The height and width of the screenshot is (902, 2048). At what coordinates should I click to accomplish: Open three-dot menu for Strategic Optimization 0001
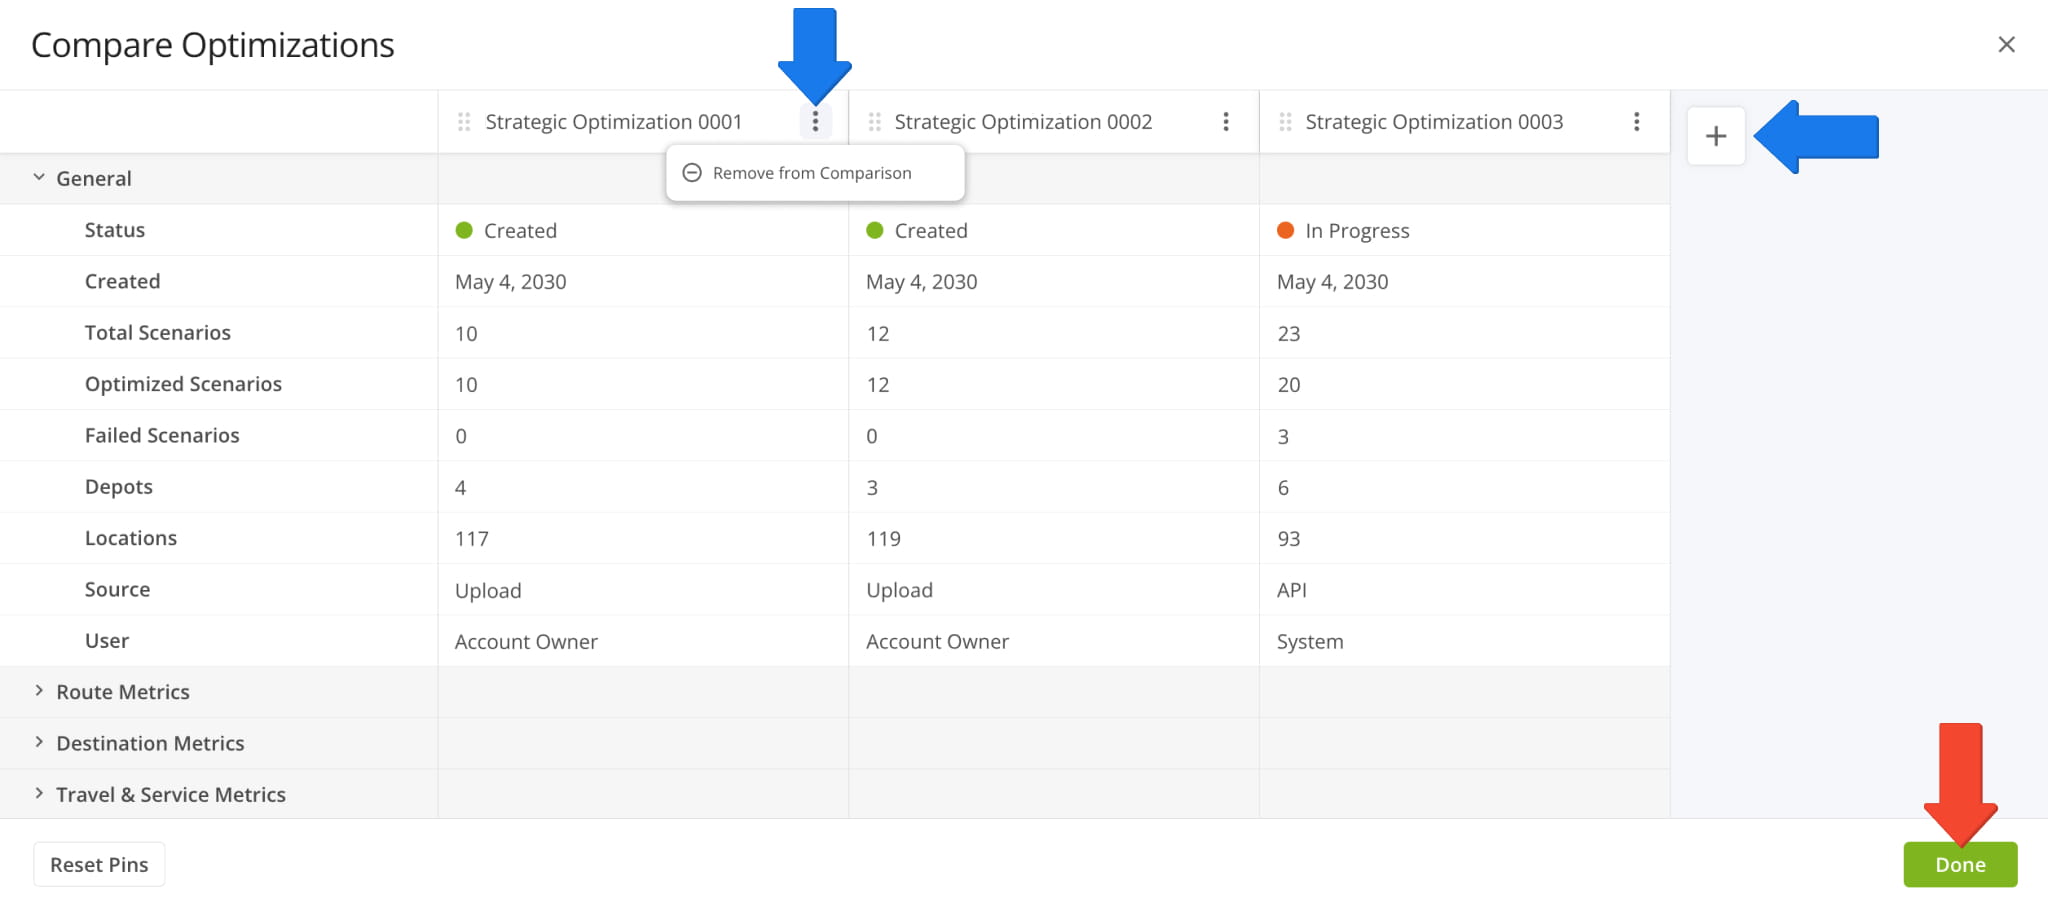pyautogui.click(x=815, y=122)
